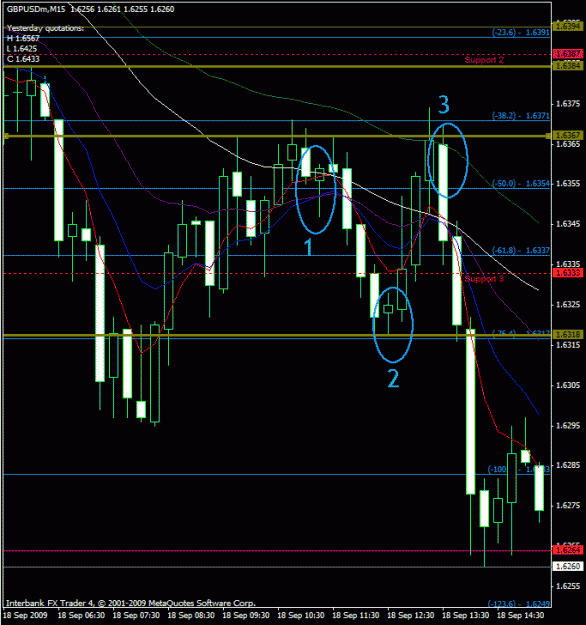Click yesterday's close 'C 1.6433' label

(23, 59)
